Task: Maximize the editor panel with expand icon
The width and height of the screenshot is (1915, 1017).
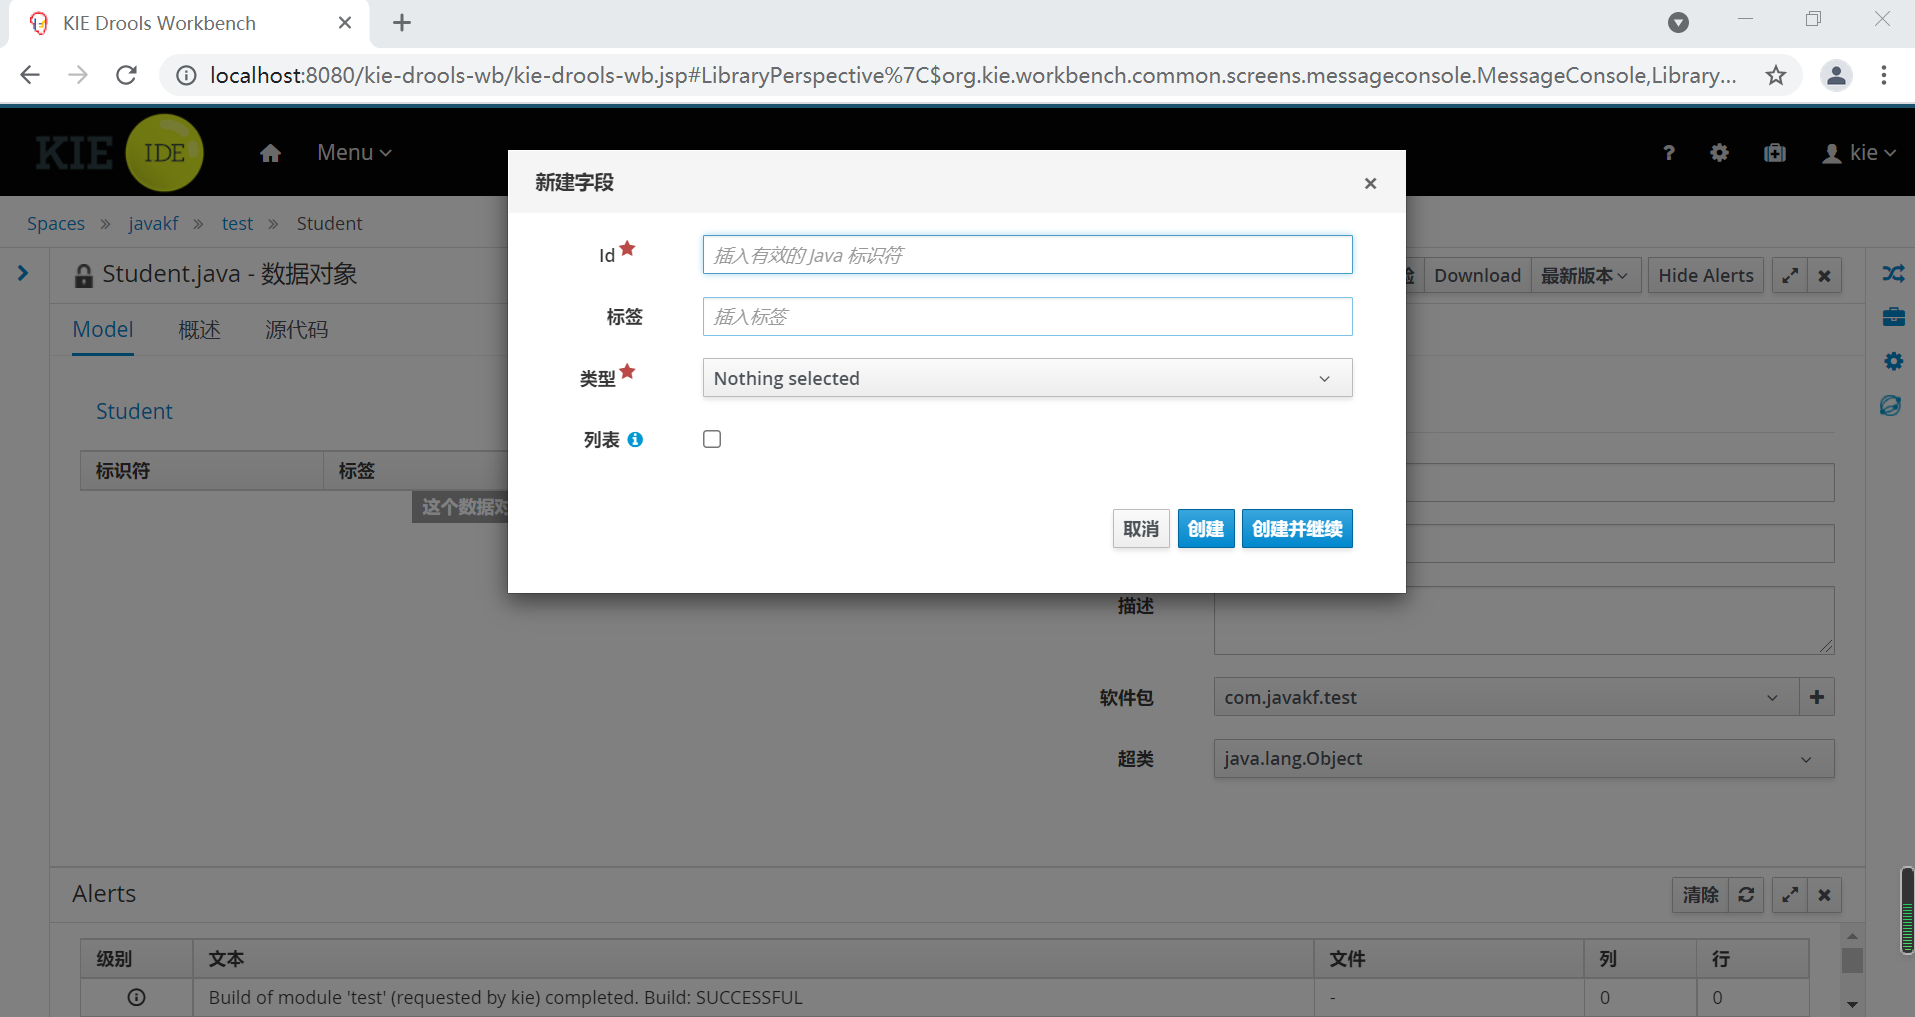Action: click(1790, 275)
